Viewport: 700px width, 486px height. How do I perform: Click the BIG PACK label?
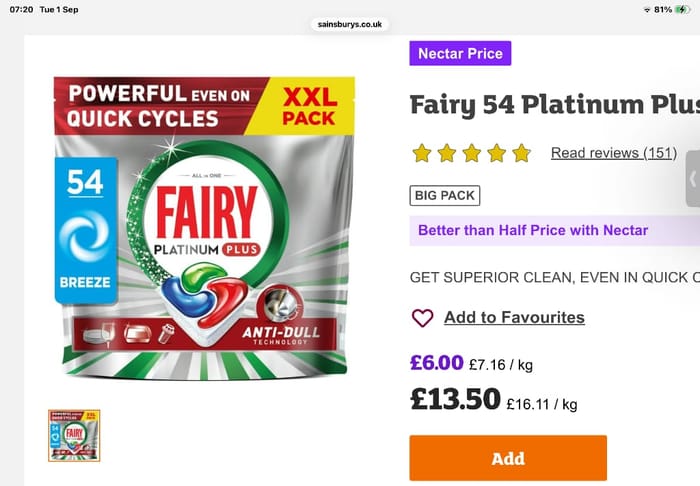tap(445, 195)
